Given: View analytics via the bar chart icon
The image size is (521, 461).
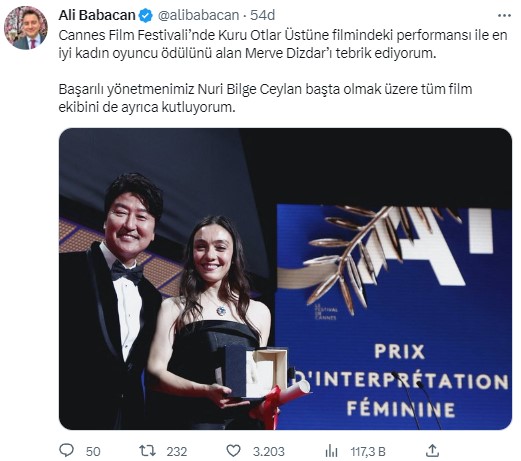Looking at the screenshot, I should click(x=331, y=451).
